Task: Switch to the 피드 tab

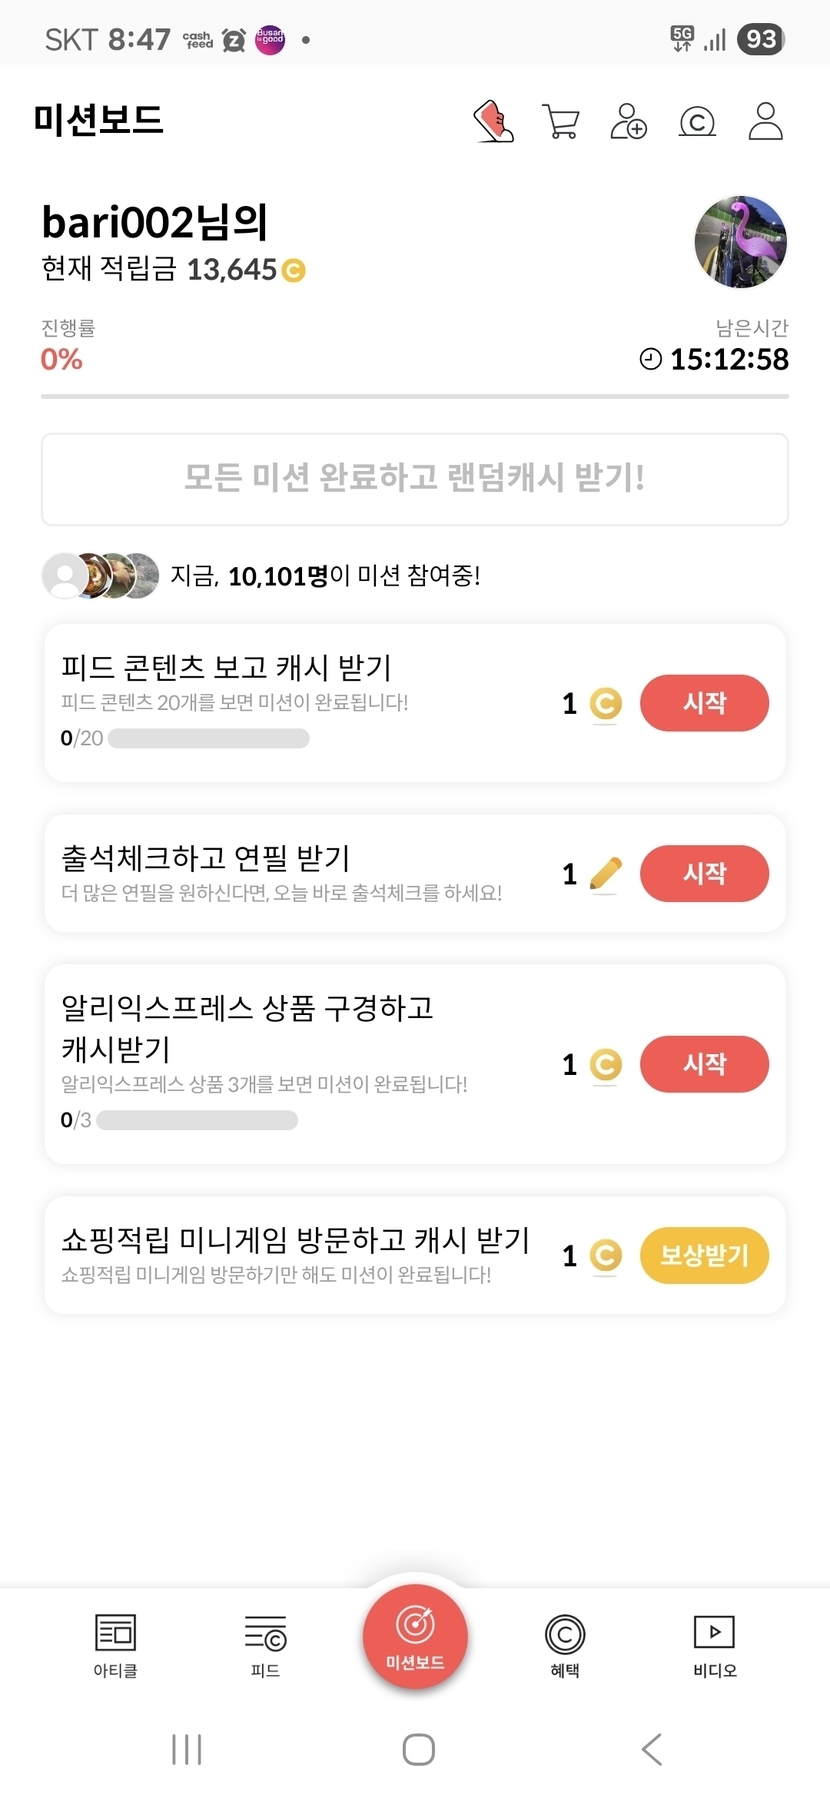Action: (265, 1645)
